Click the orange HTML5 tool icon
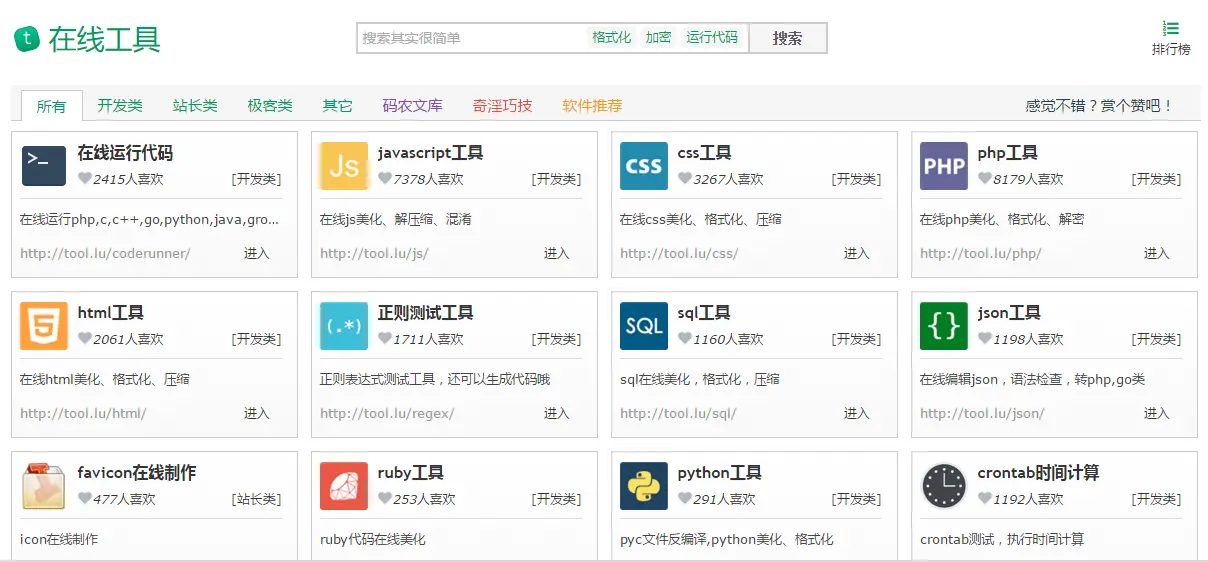 click(x=44, y=326)
